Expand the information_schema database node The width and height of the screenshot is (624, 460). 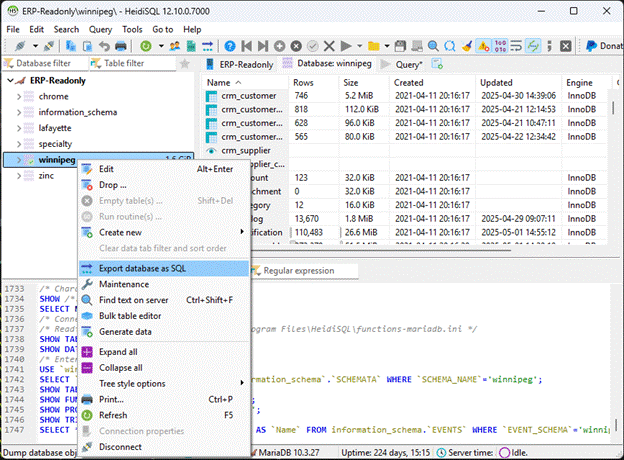pos(19,112)
